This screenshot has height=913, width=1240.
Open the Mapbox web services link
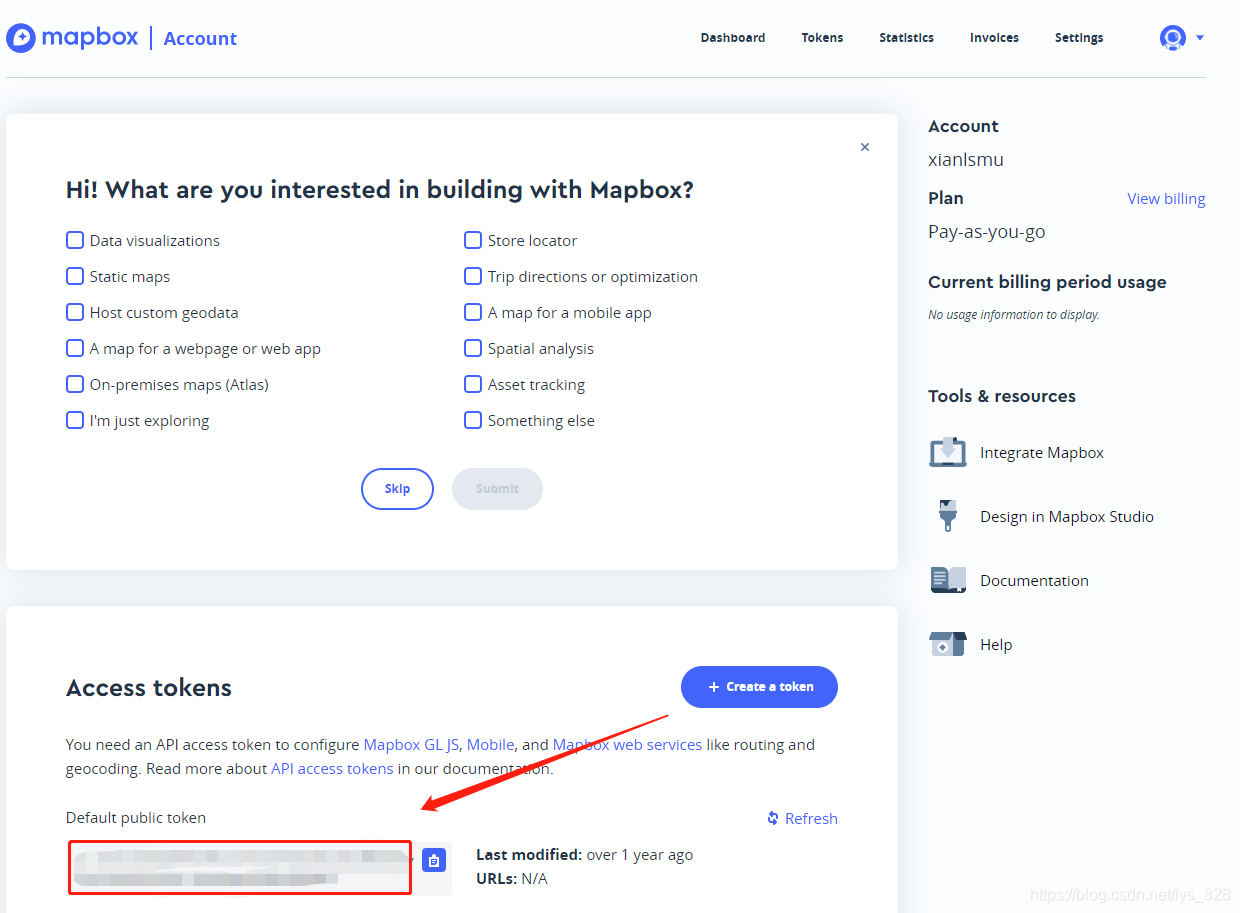pyautogui.click(x=627, y=744)
